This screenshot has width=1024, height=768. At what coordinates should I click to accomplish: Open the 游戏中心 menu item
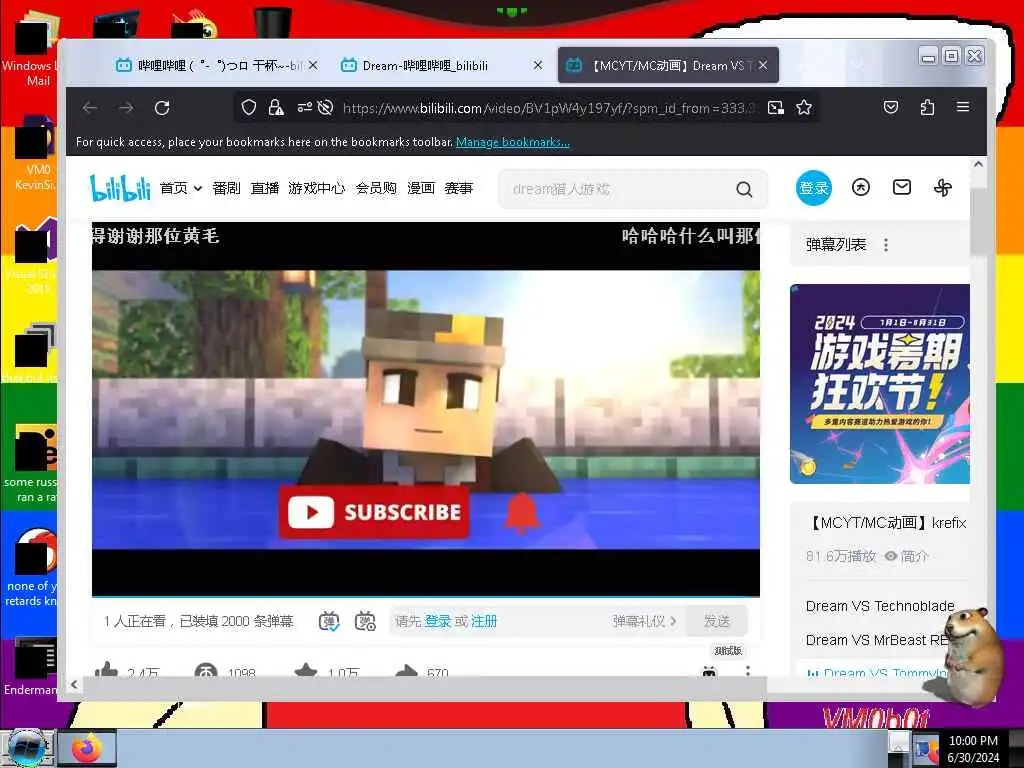click(x=317, y=188)
